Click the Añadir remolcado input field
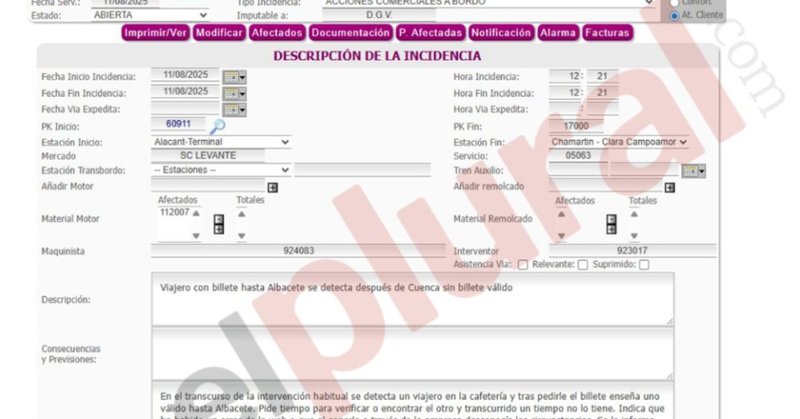Viewport: 800px width, 419px height. pos(606,185)
